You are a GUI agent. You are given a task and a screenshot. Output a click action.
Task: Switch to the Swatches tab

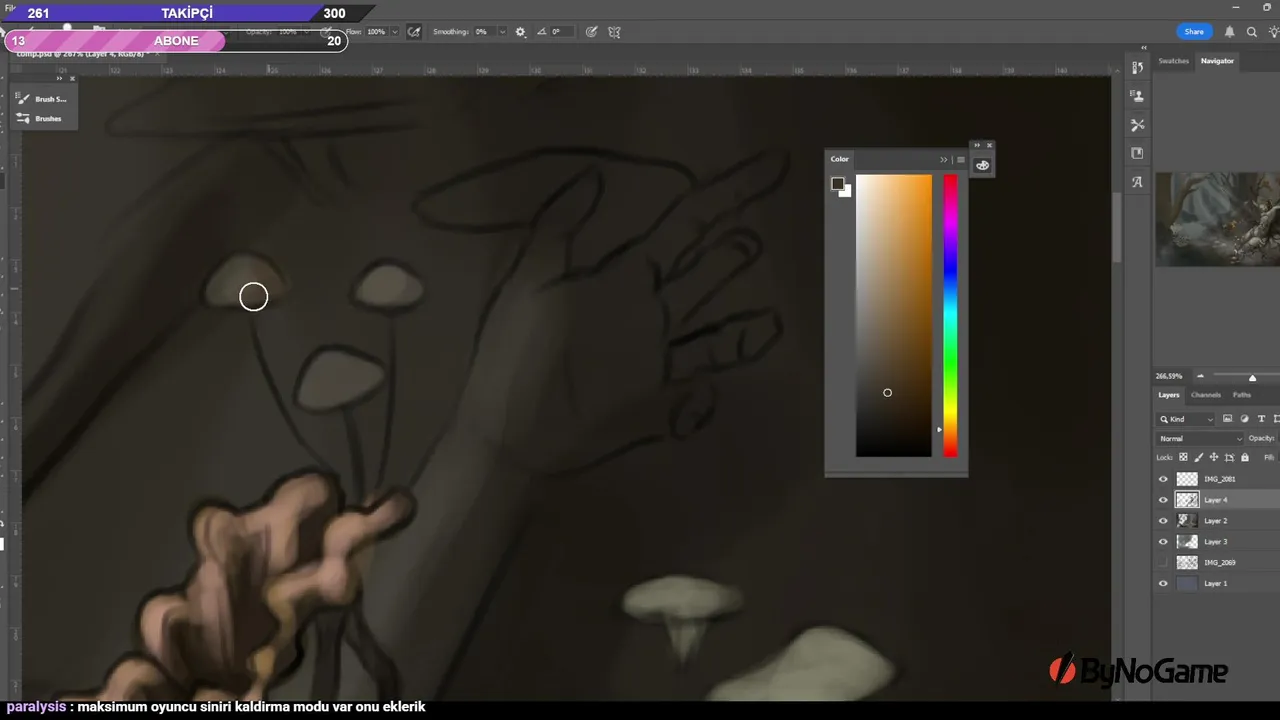tap(1174, 61)
